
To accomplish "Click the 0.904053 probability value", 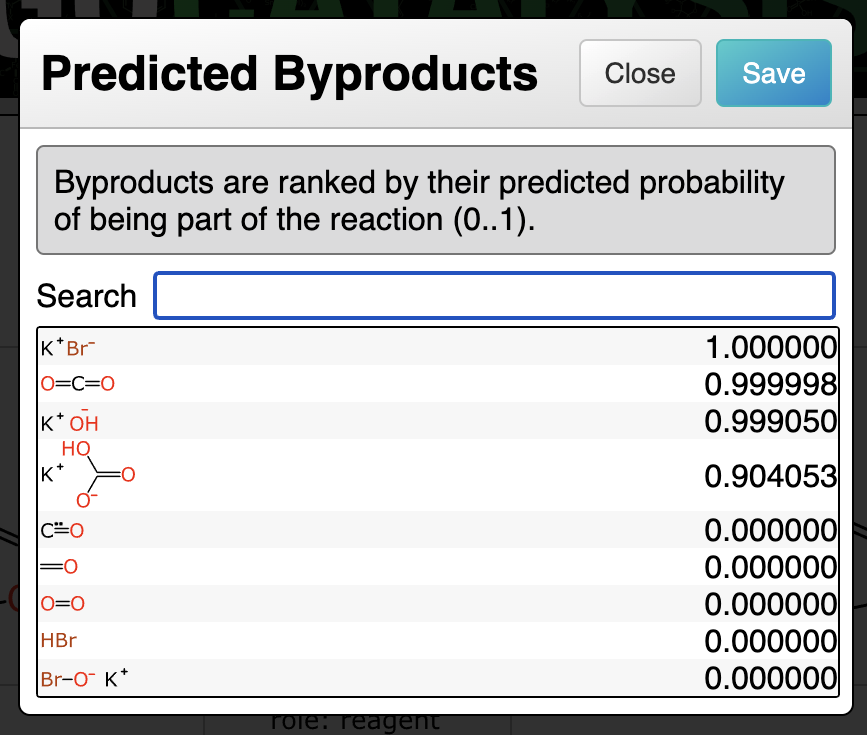I will pyautogui.click(x=770, y=476).
